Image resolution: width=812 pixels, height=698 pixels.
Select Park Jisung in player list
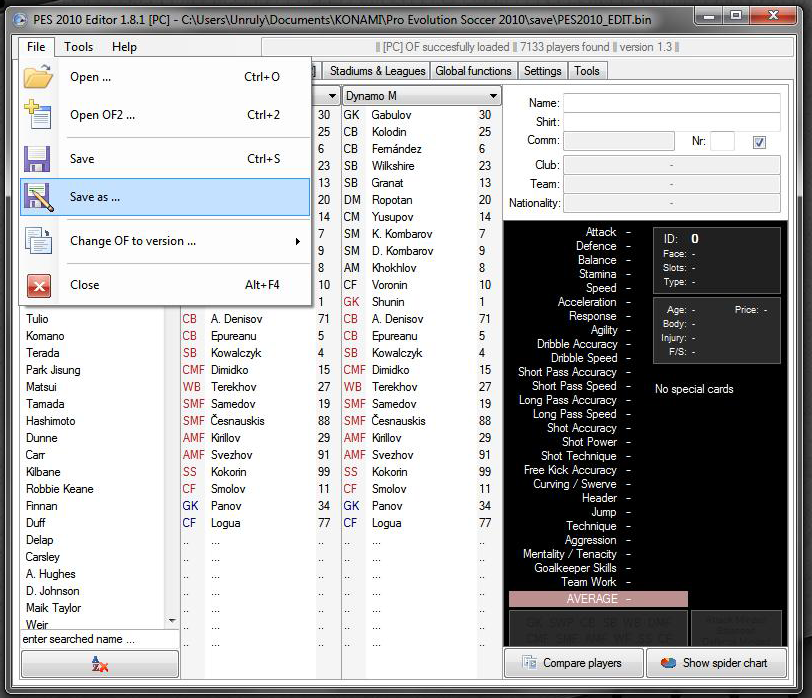[53, 370]
